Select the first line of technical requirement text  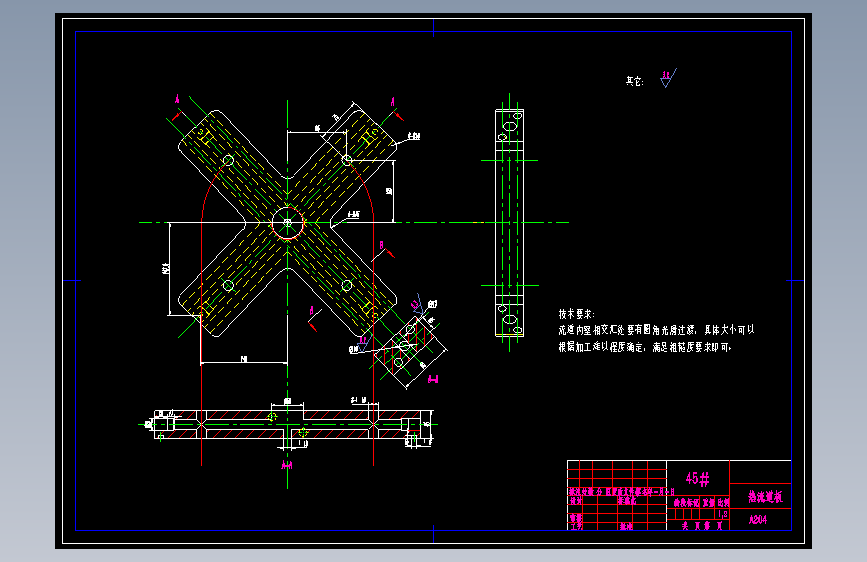point(656,330)
